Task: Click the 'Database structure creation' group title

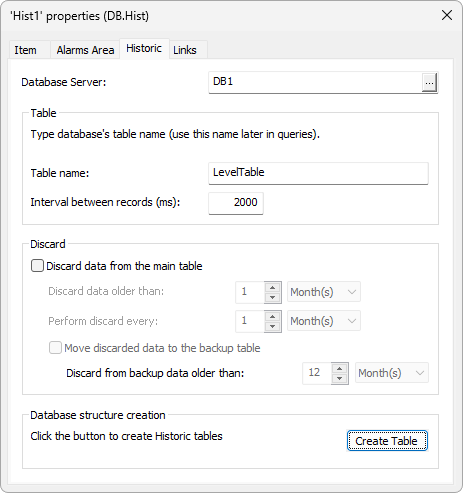Action: (x=98, y=415)
